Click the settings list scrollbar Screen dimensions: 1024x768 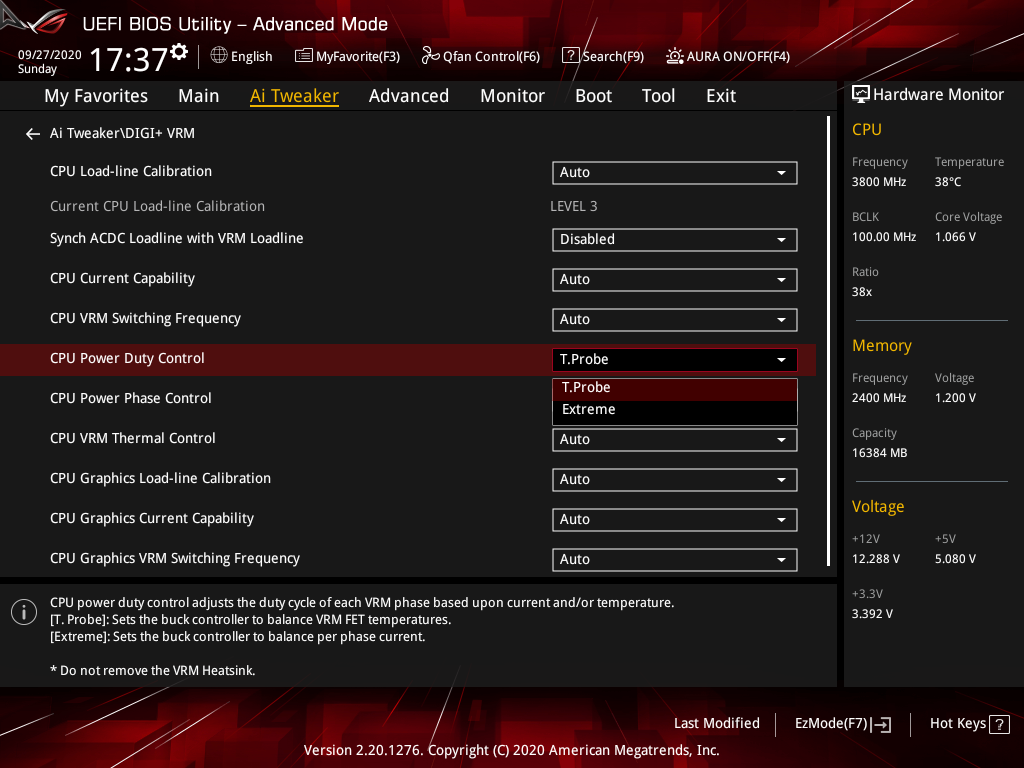(828, 341)
